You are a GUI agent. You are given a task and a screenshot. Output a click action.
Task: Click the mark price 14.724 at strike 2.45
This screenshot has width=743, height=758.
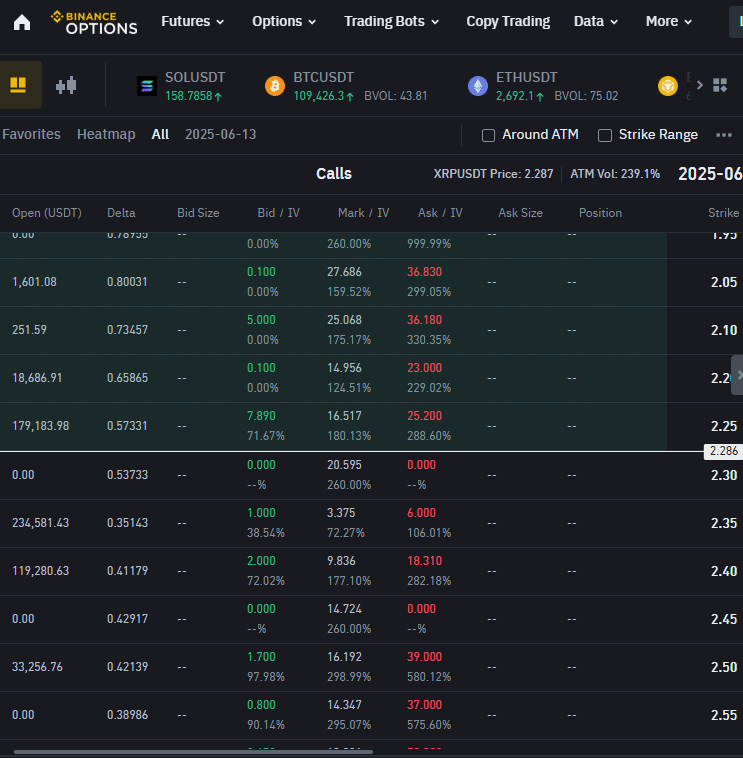pyautogui.click(x=344, y=609)
